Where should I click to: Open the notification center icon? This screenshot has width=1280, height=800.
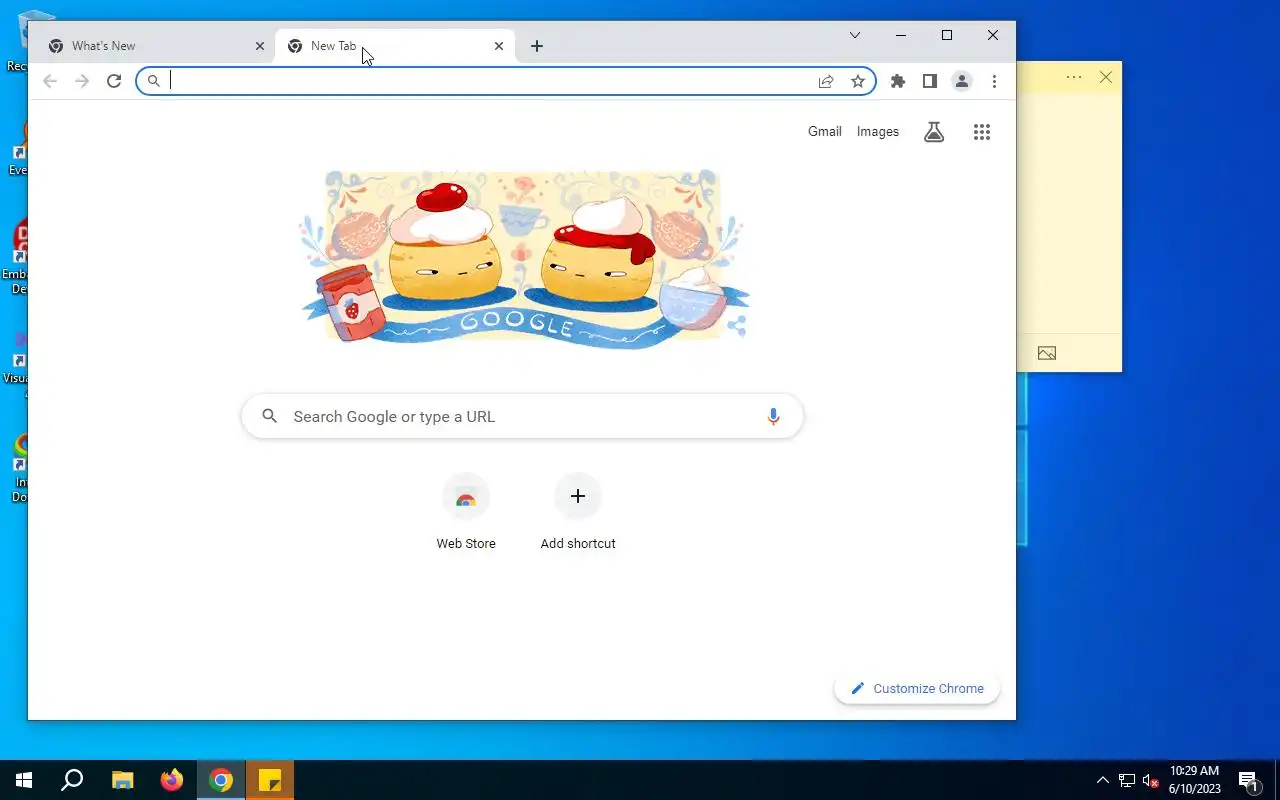tap(1248, 780)
